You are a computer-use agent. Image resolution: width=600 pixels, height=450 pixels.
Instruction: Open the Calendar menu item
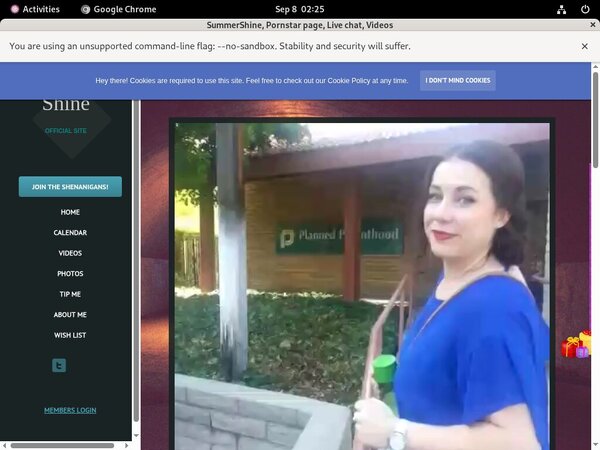pyautogui.click(x=70, y=233)
